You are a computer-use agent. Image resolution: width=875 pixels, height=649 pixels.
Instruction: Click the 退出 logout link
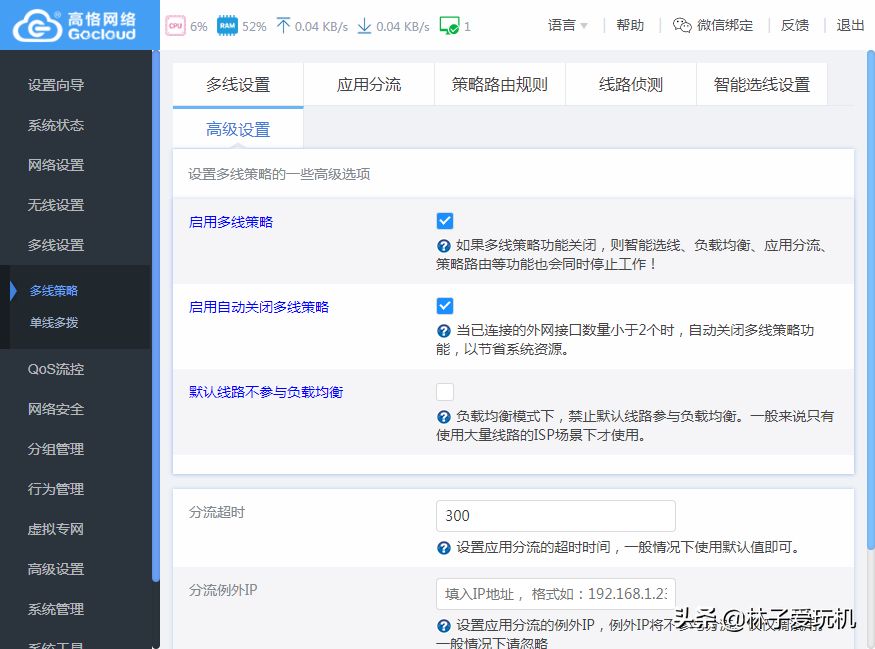[x=850, y=26]
